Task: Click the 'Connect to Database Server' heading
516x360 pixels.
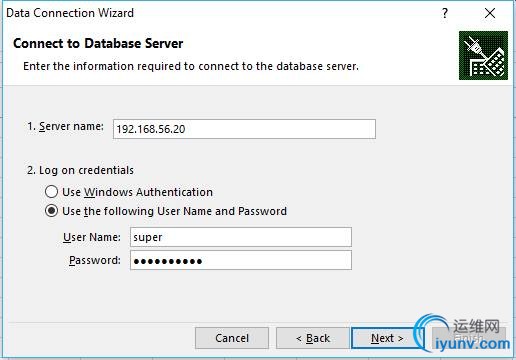Action: click(x=98, y=43)
